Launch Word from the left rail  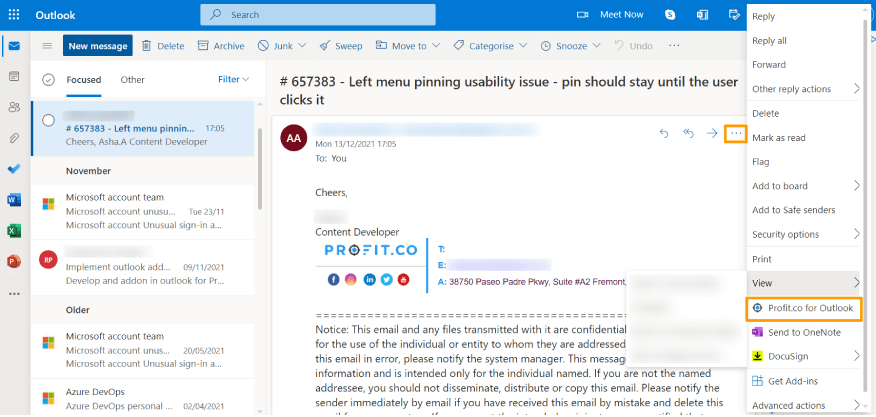point(14,200)
